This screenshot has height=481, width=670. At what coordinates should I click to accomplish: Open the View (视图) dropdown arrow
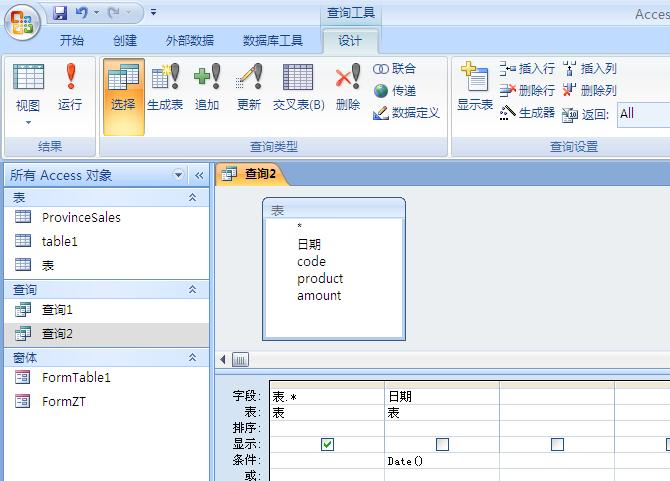pyautogui.click(x=28, y=123)
